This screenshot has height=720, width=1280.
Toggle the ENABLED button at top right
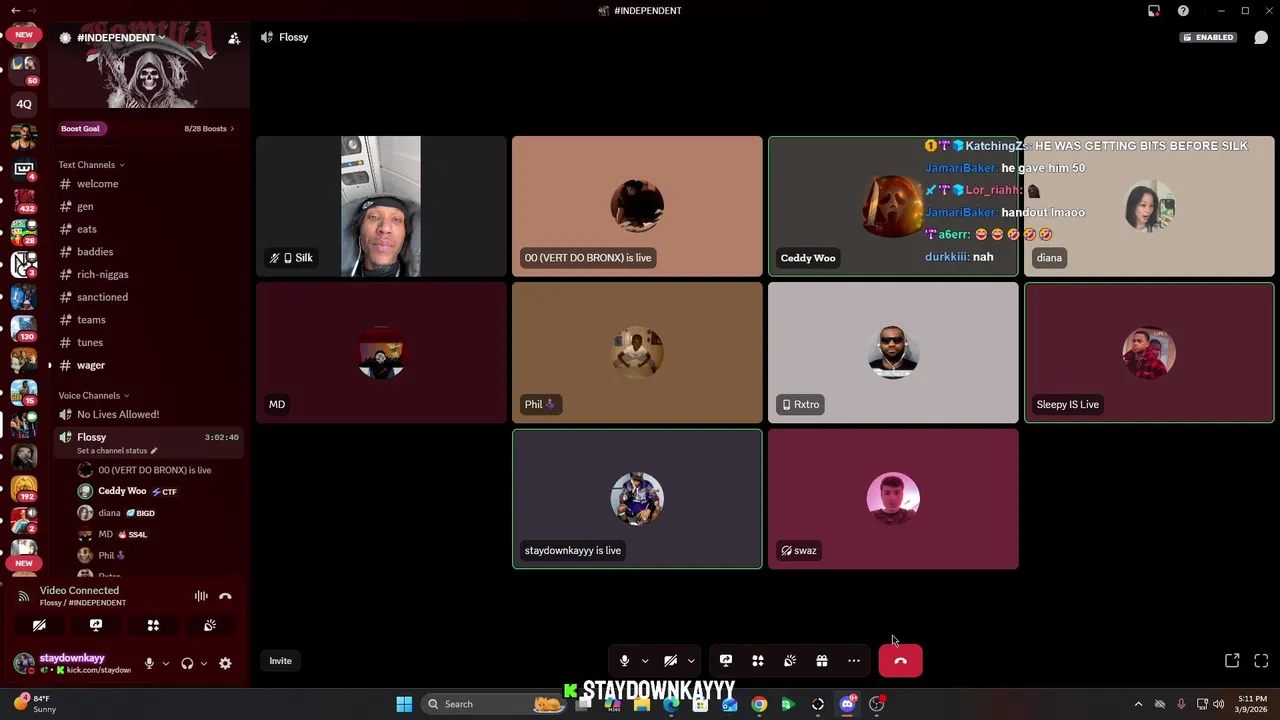coord(1208,37)
